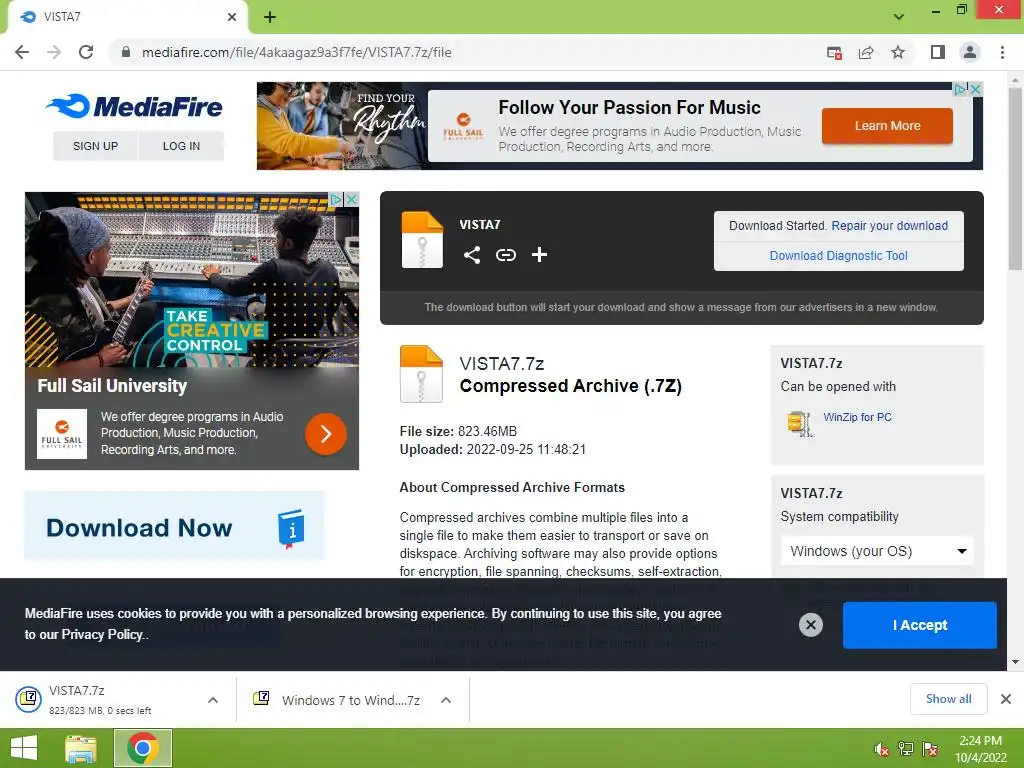Open the Download Diagnostic Tool link
The image size is (1024, 768).
pos(839,255)
